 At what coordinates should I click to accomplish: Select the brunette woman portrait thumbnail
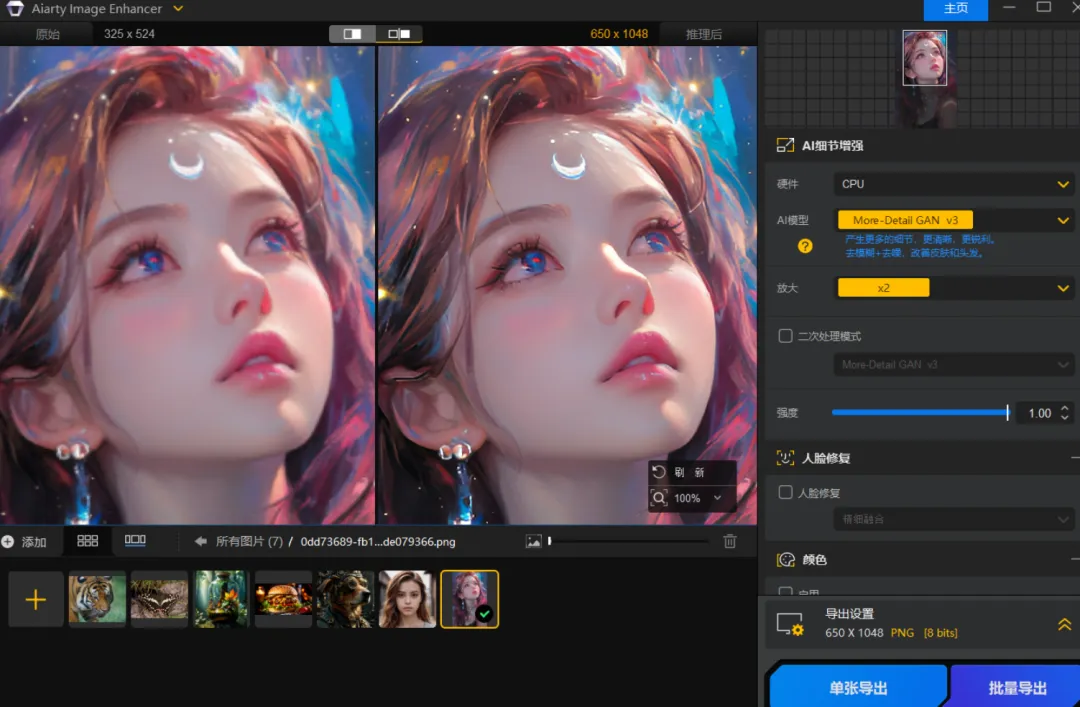pos(407,599)
